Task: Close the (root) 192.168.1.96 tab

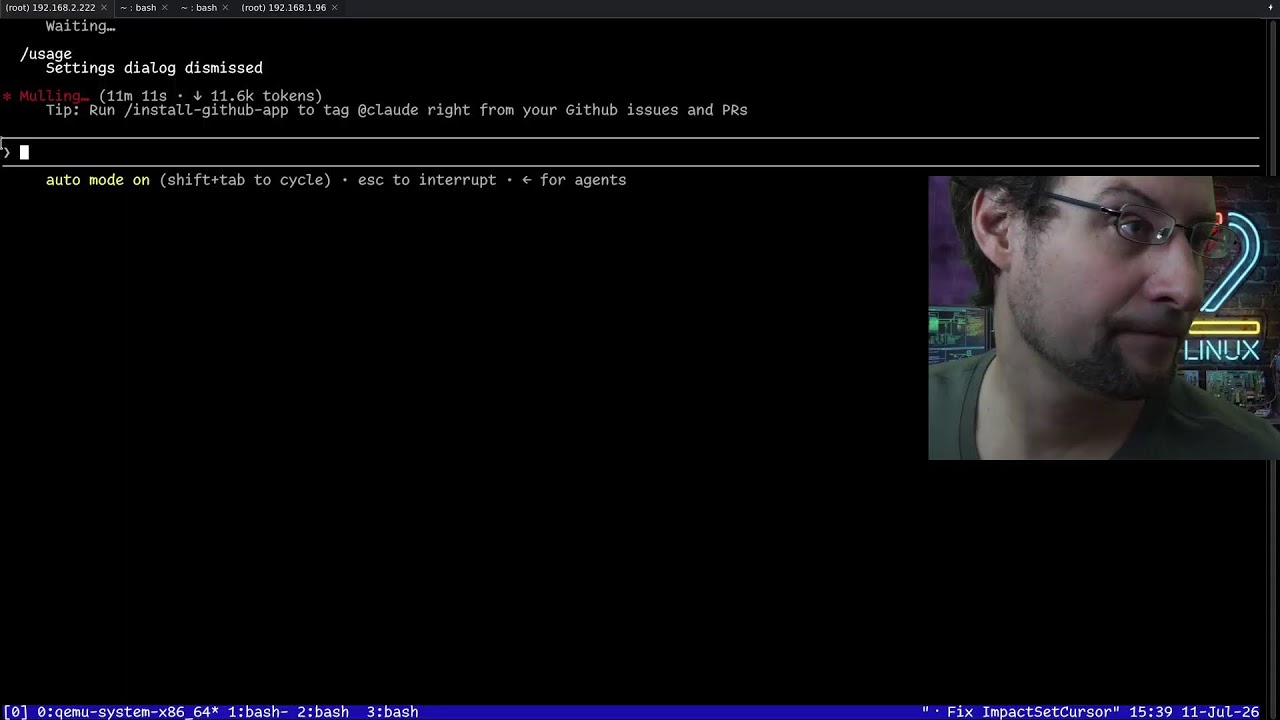Action: pos(334,7)
